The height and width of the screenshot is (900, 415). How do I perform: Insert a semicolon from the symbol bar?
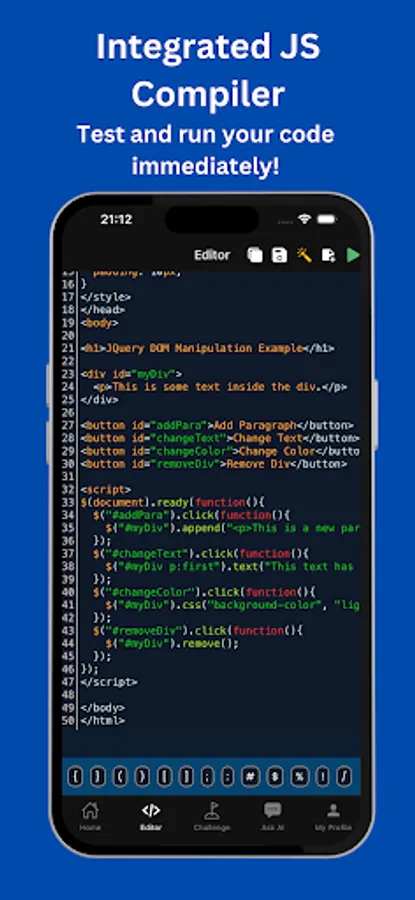[x=208, y=777]
